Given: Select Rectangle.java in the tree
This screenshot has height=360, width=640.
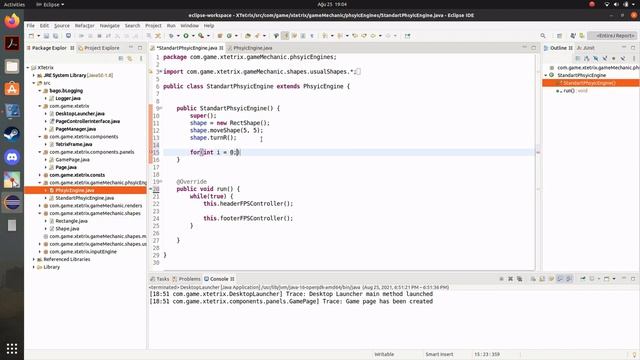Looking at the screenshot, I should point(71,221).
